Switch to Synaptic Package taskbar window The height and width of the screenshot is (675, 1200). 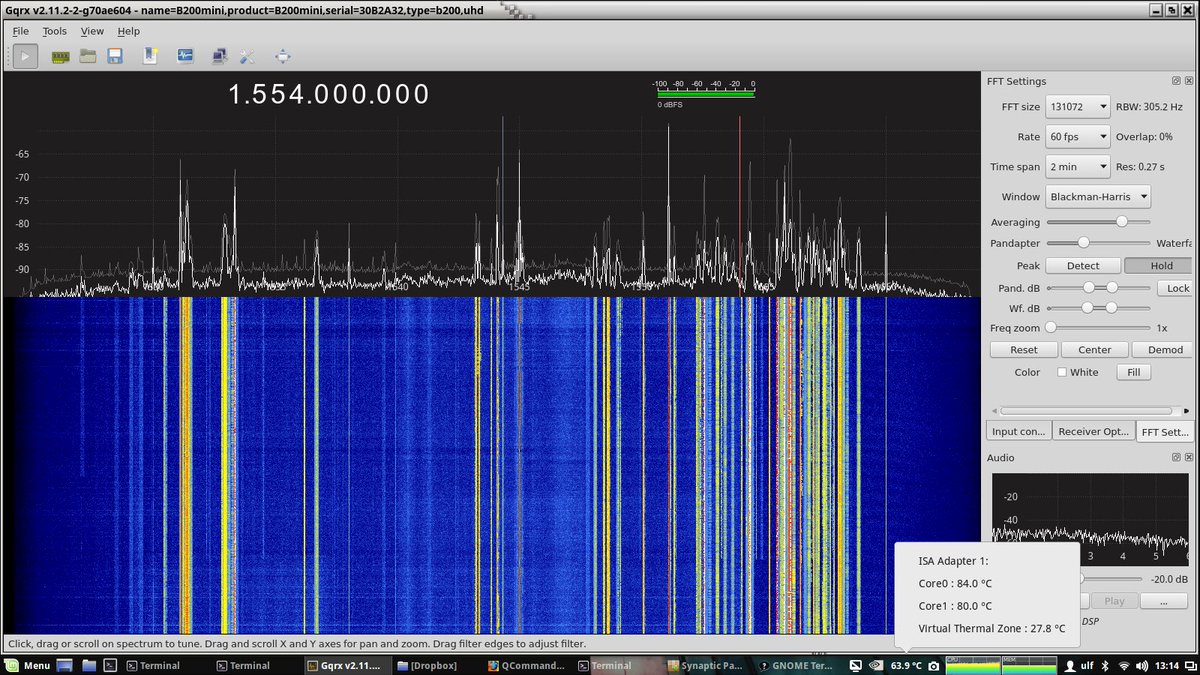coord(707,665)
